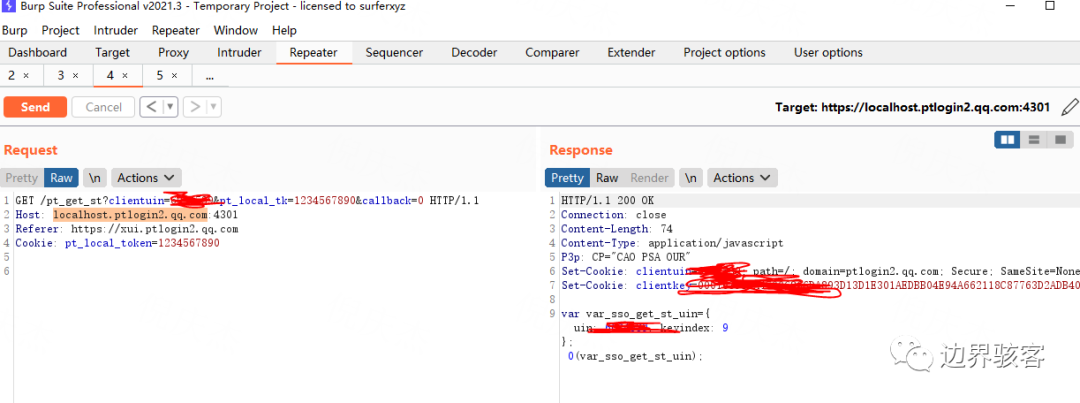The image size is (1080, 403).
Task: Switch to the Target tab
Action: point(113,52)
